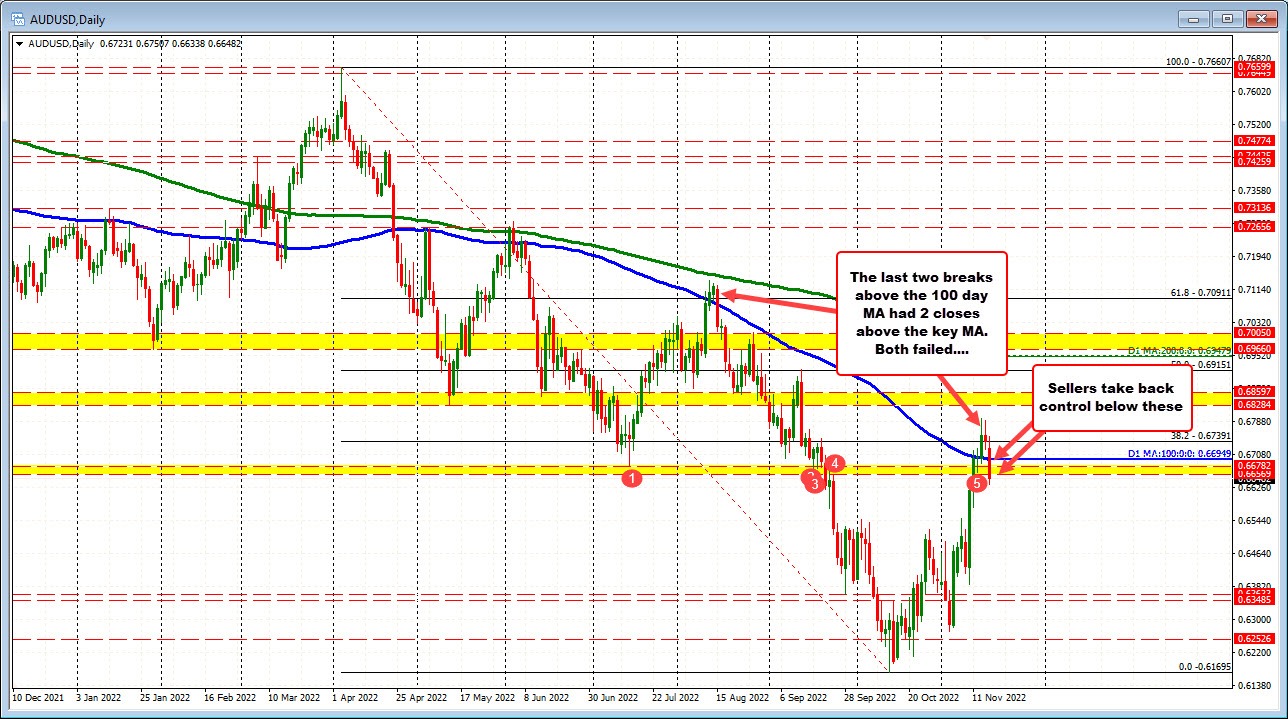Click the date label 16 Feb 2022
Screen dimensions: 1288x719
(231, 696)
